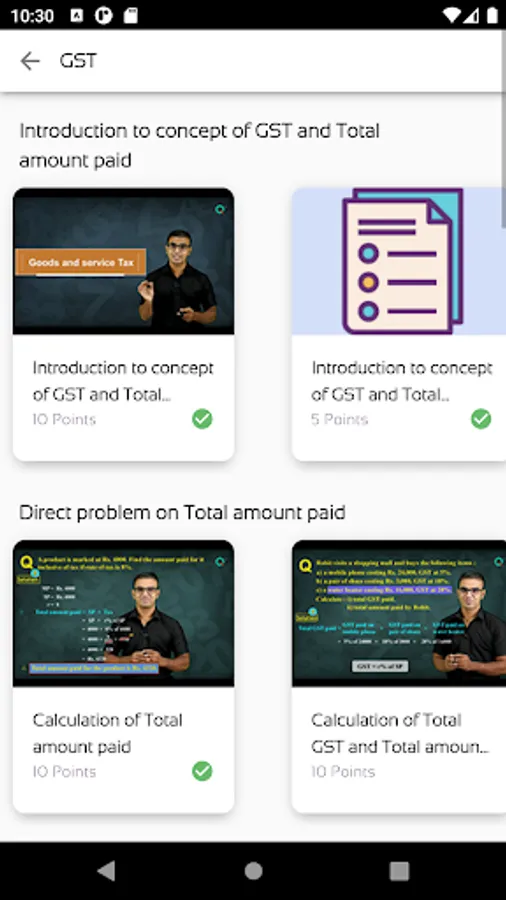
Task: Tap Android recent apps square button
Action: click(x=399, y=871)
